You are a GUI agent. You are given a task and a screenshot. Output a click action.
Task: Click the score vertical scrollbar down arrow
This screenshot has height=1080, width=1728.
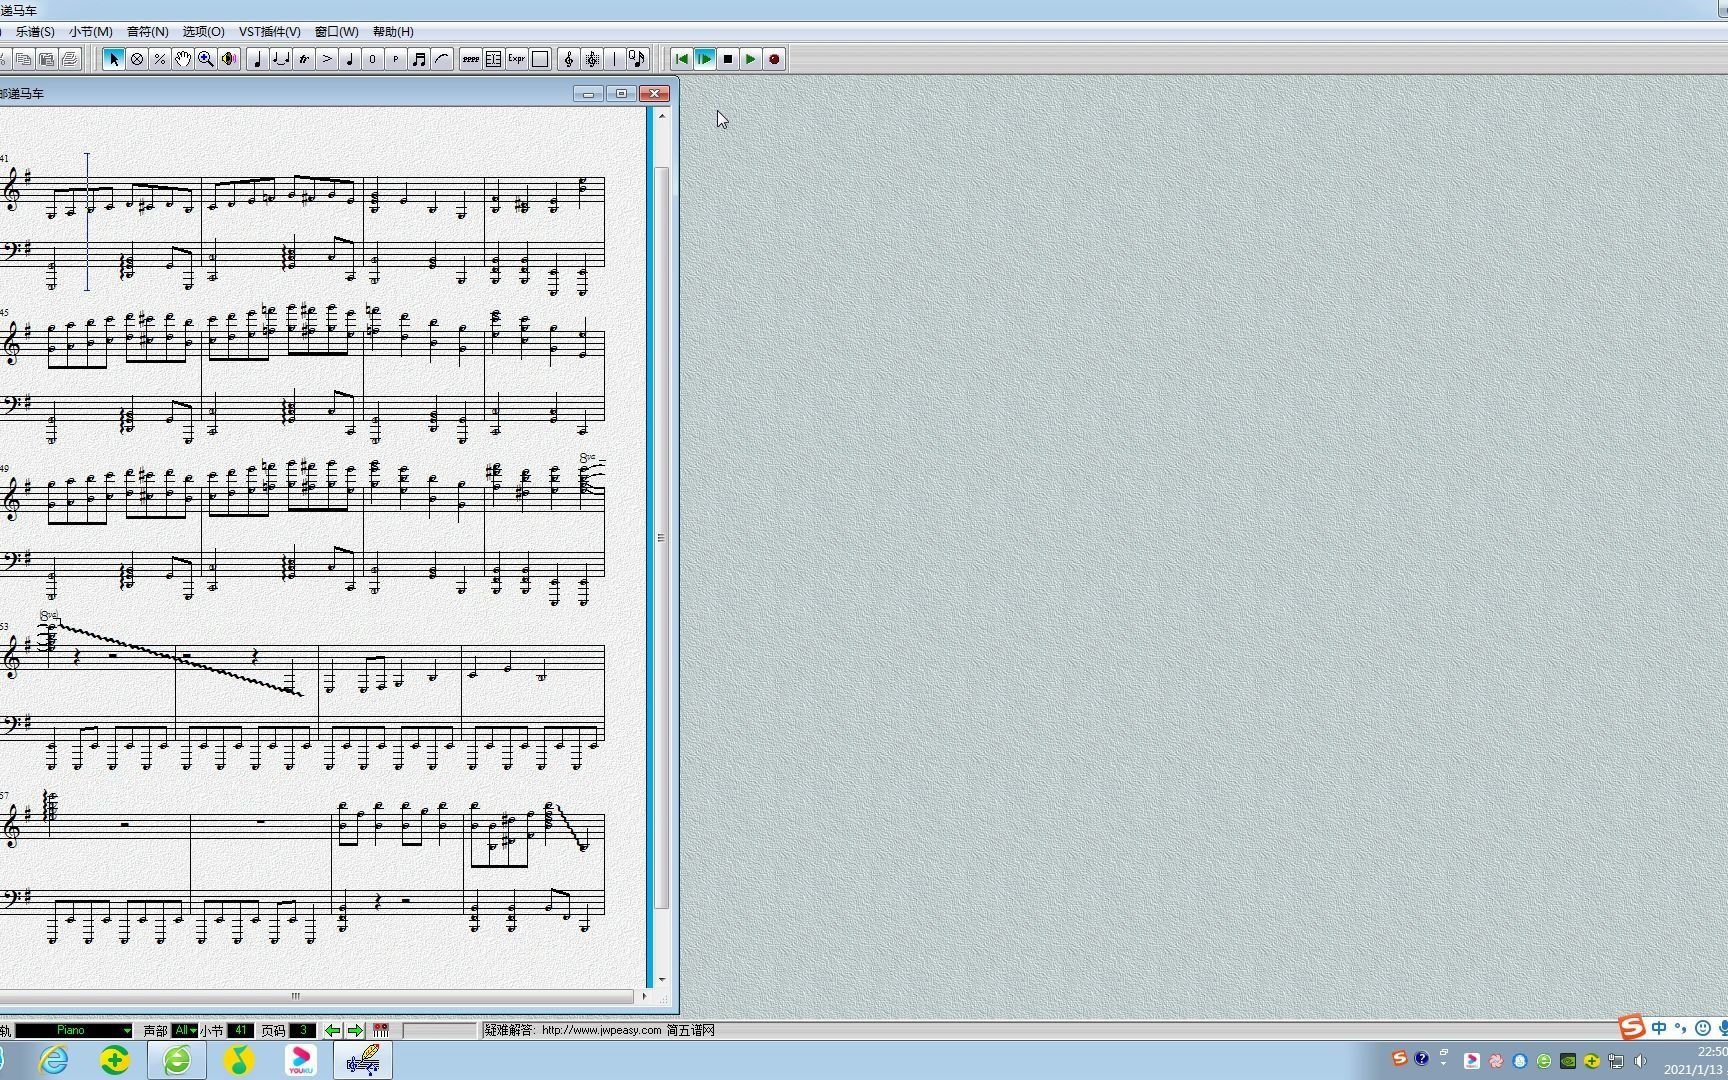pyautogui.click(x=661, y=981)
